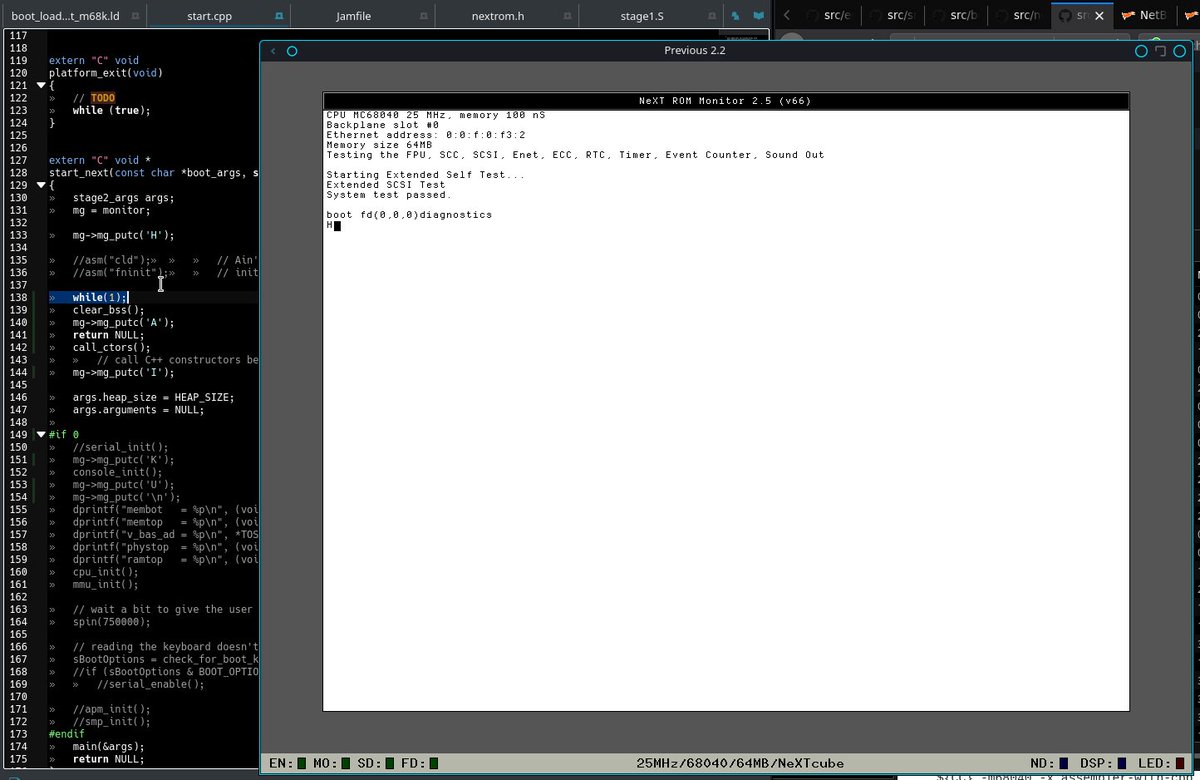Click the FD floppy drive status indicator
Screen dimensions: 1200x780
coord(432,763)
